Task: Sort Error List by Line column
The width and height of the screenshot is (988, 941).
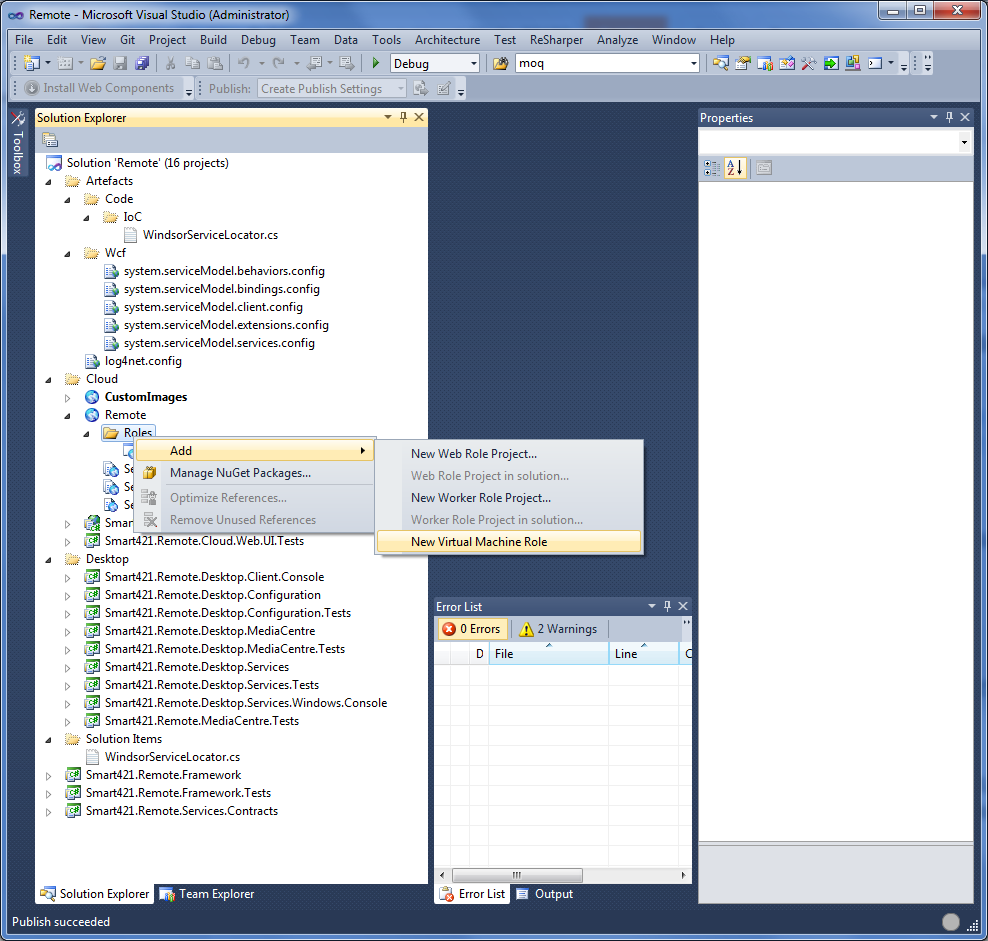Action: (x=644, y=654)
